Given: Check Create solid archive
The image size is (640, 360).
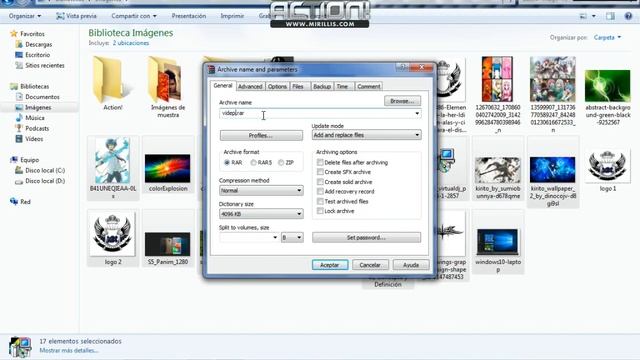Looking at the screenshot, I should point(320,182).
